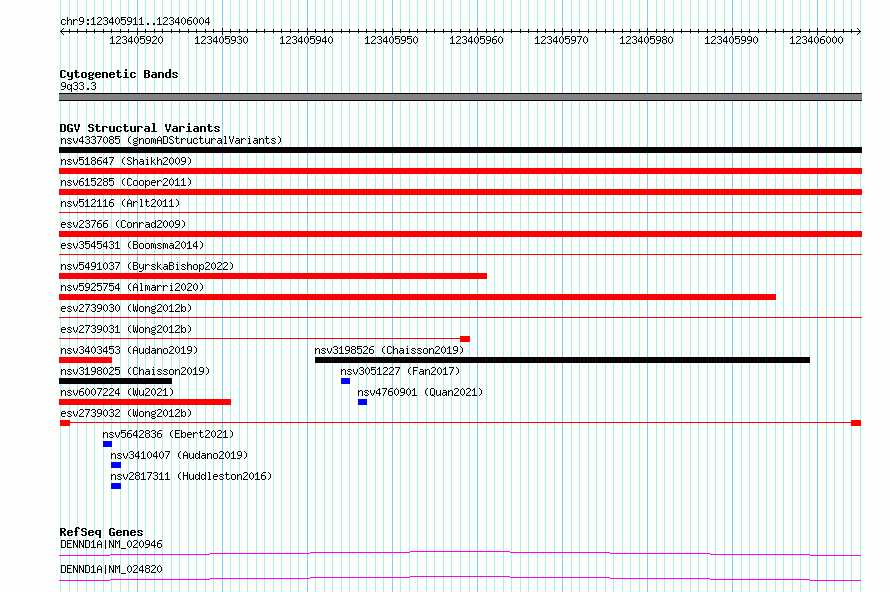Click the black bar under nsv4337085
The image size is (890, 592).
(460, 150)
